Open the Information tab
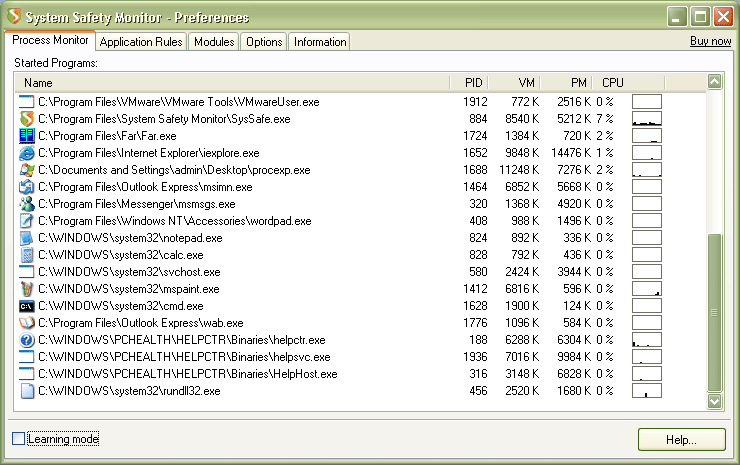This screenshot has height=465, width=740. (x=320, y=42)
